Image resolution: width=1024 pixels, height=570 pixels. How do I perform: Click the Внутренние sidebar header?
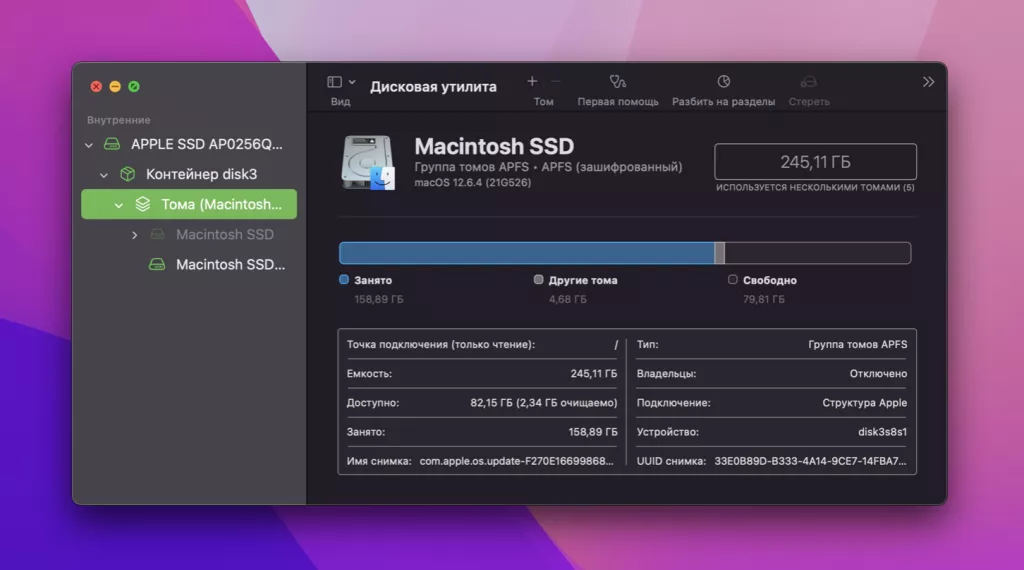tap(119, 120)
